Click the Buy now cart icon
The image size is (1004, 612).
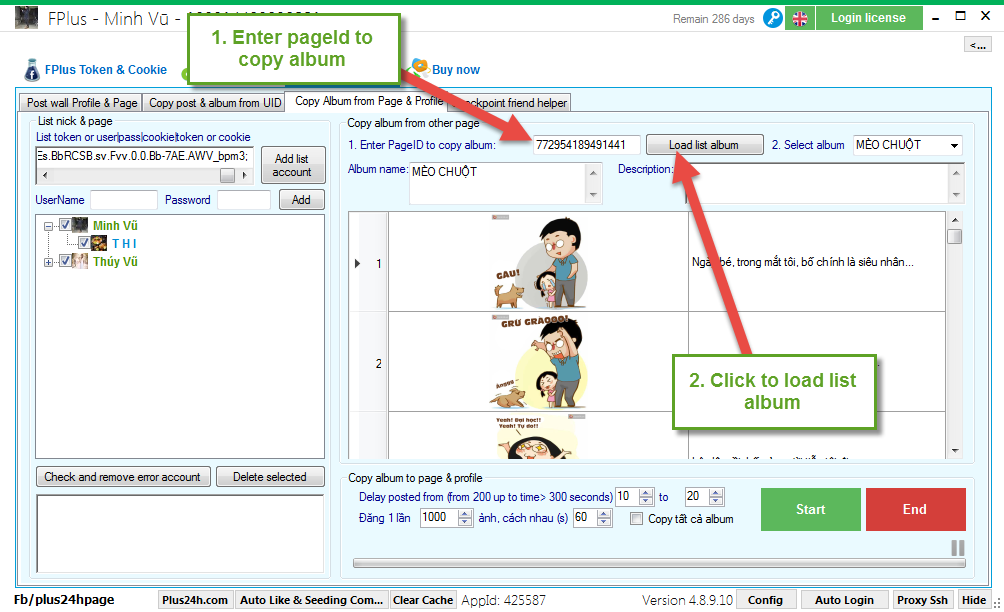[419, 66]
